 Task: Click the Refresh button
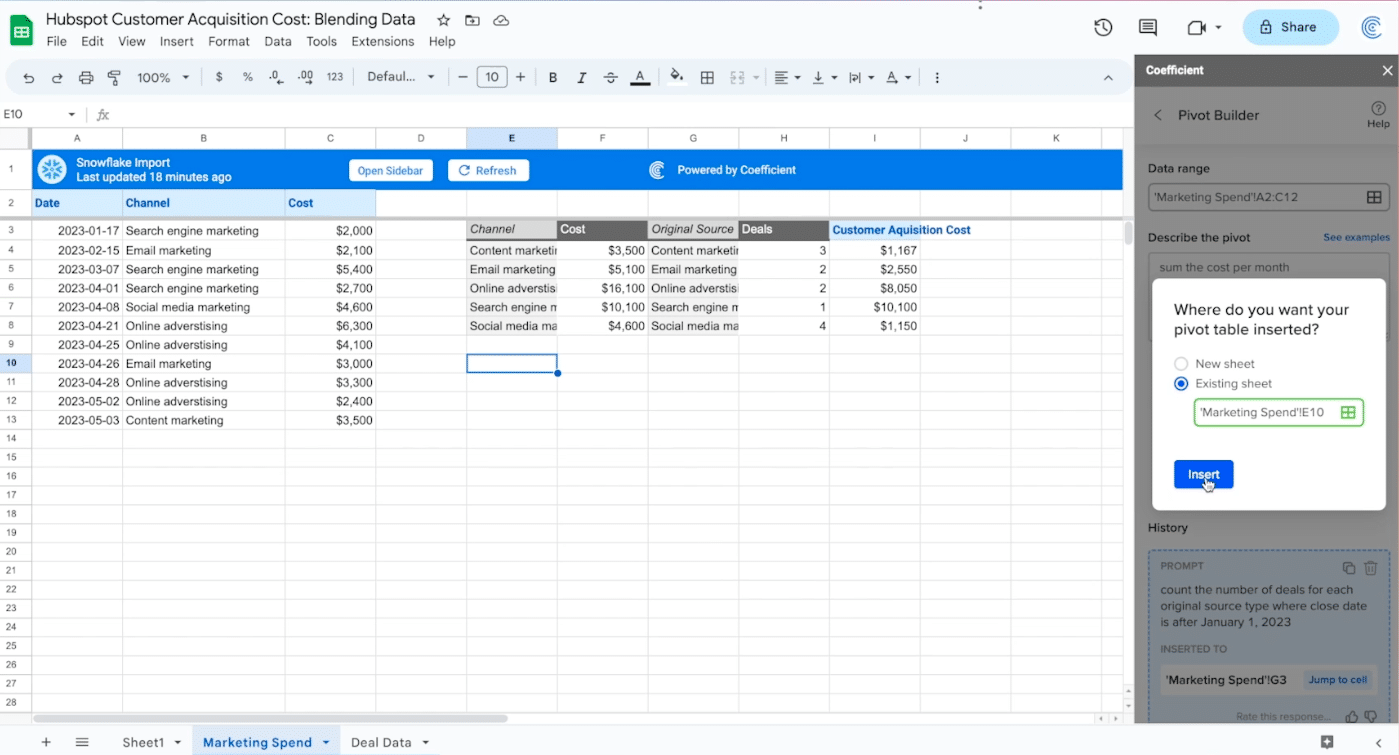[x=488, y=171]
